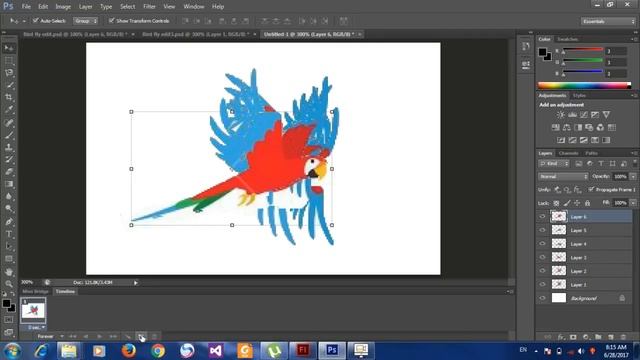
Task: Open the Essentials workspace dropdown
Action: [x=608, y=21]
